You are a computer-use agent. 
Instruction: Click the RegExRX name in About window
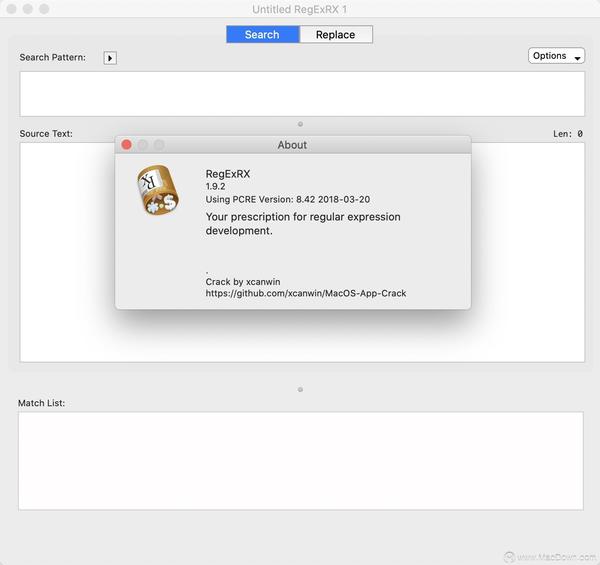coord(228,174)
